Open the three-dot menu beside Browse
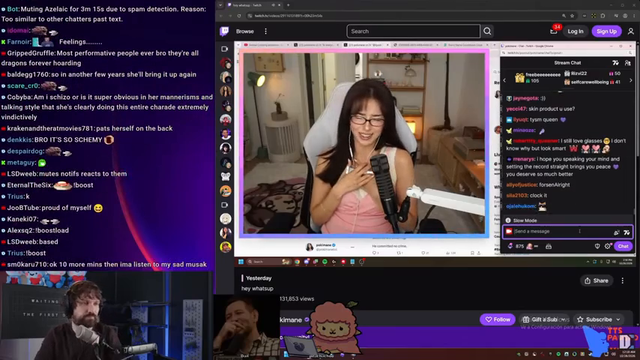640x360 pixels. tap(266, 31)
